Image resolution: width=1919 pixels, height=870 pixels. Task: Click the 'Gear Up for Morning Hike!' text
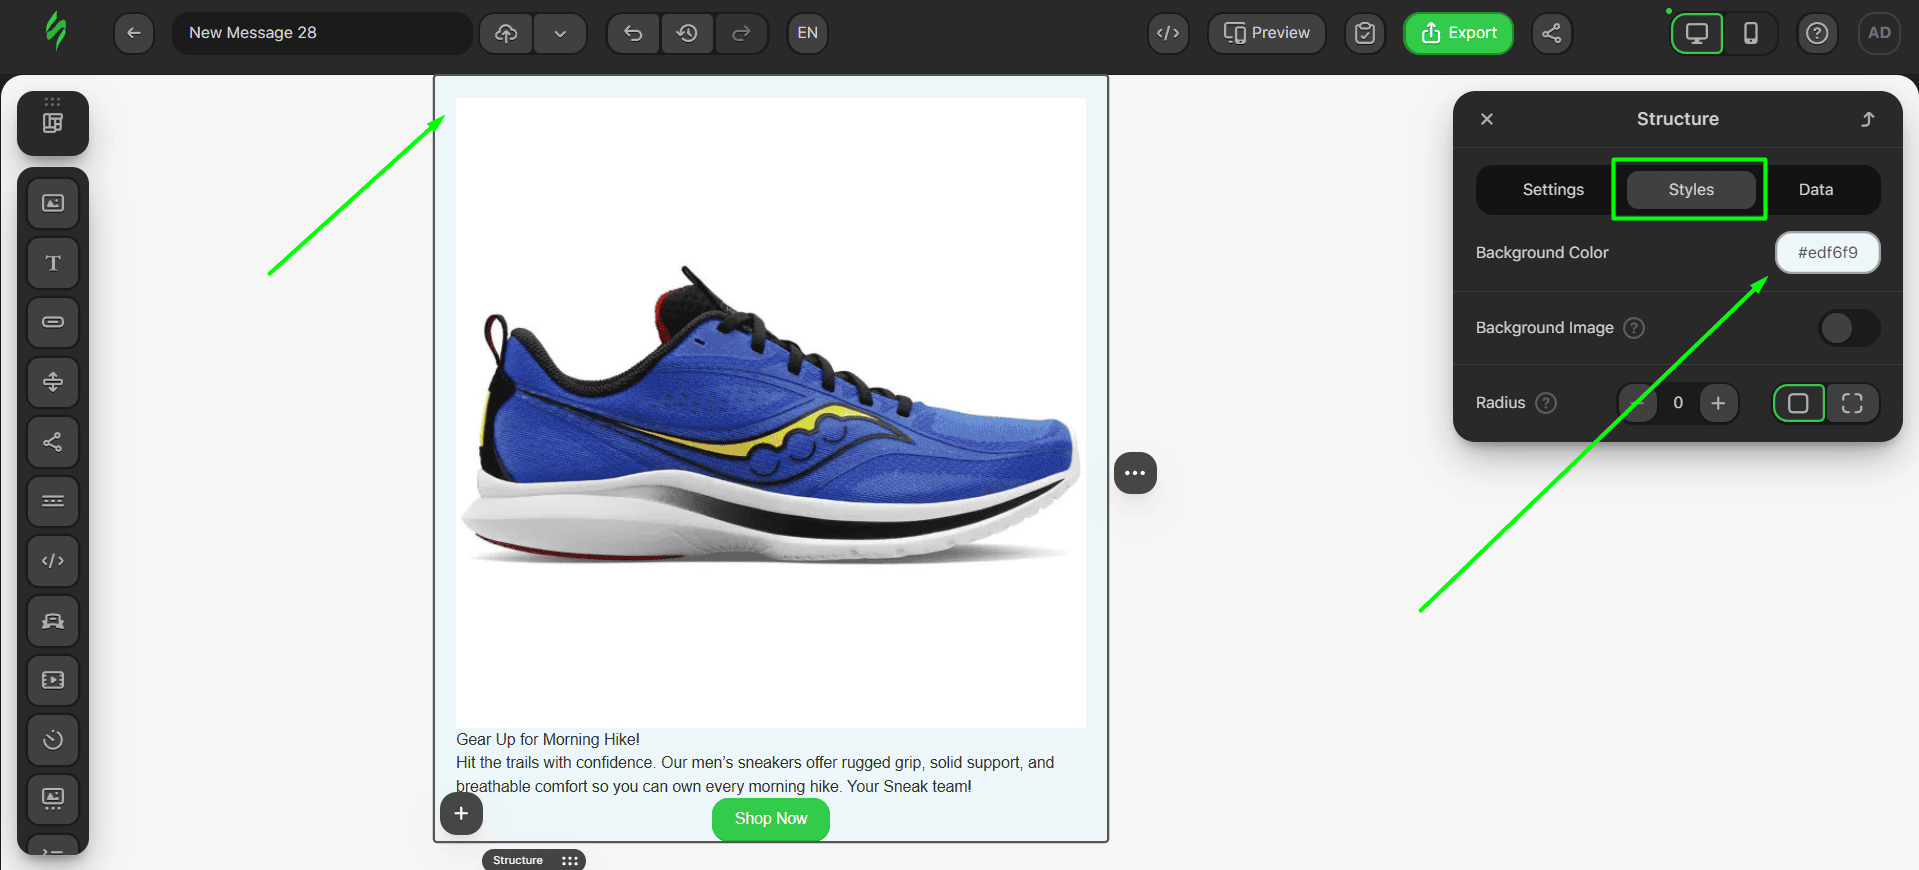coord(548,739)
